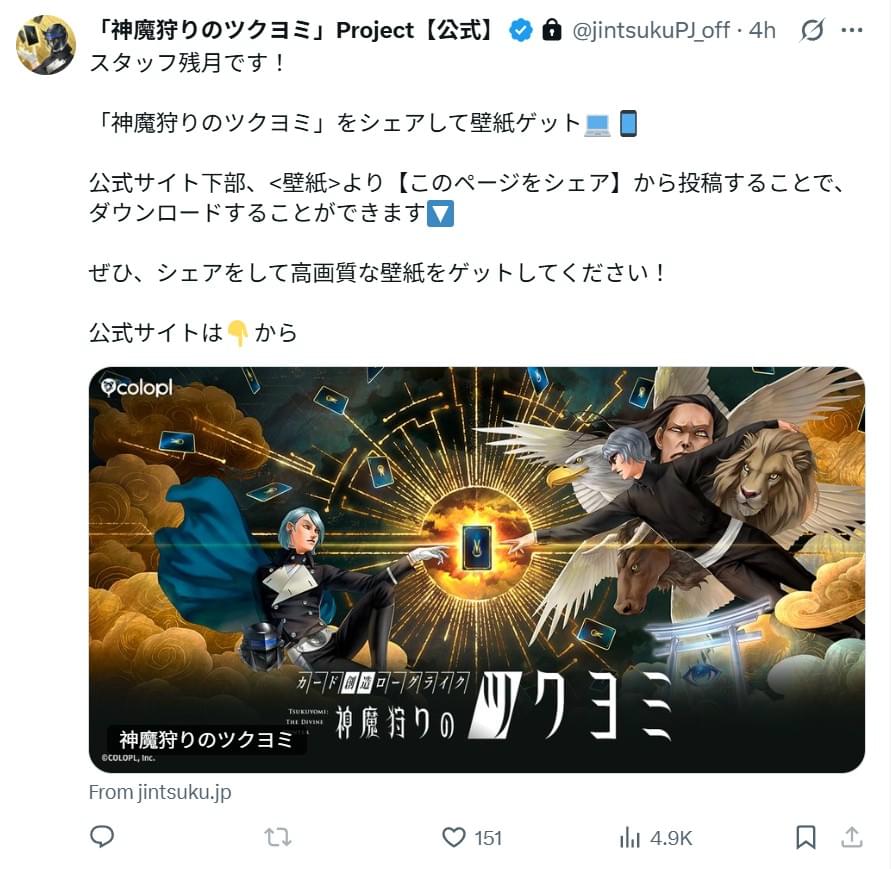
Task: Repost this tweet with the retweet icon
Action: (x=278, y=838)
